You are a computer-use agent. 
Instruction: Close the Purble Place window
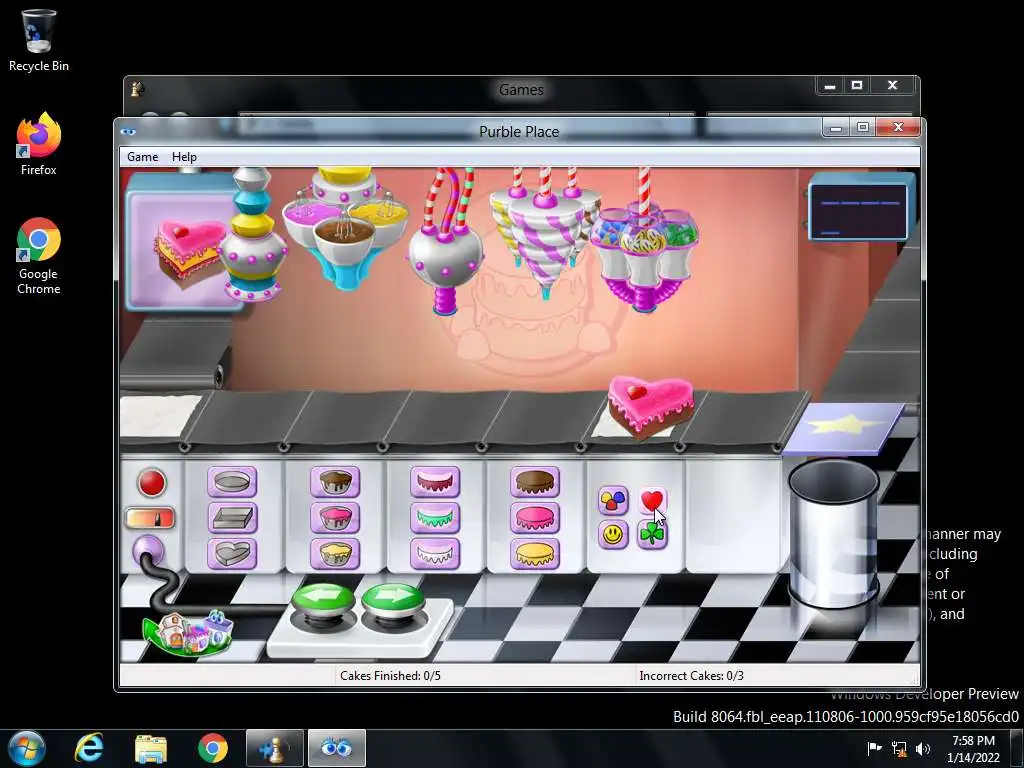point(898,127)
